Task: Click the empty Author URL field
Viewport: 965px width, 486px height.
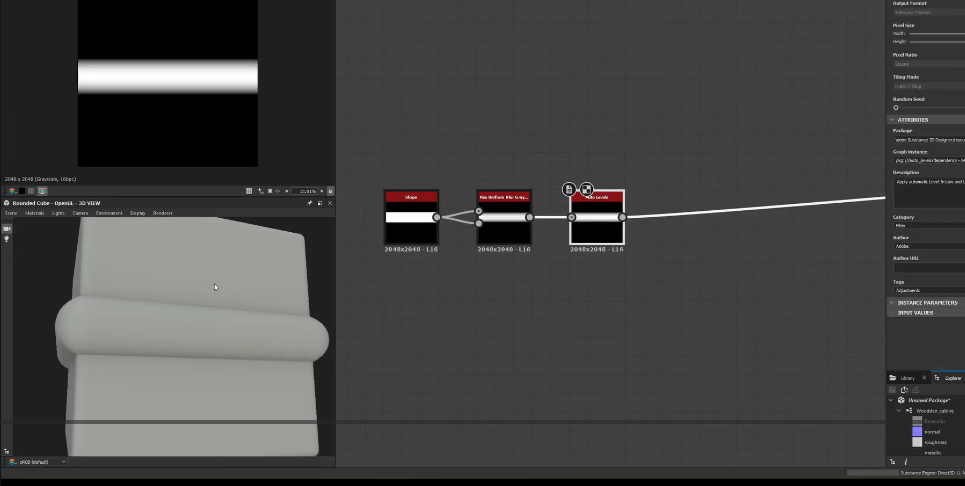Action: pos(929,268)
